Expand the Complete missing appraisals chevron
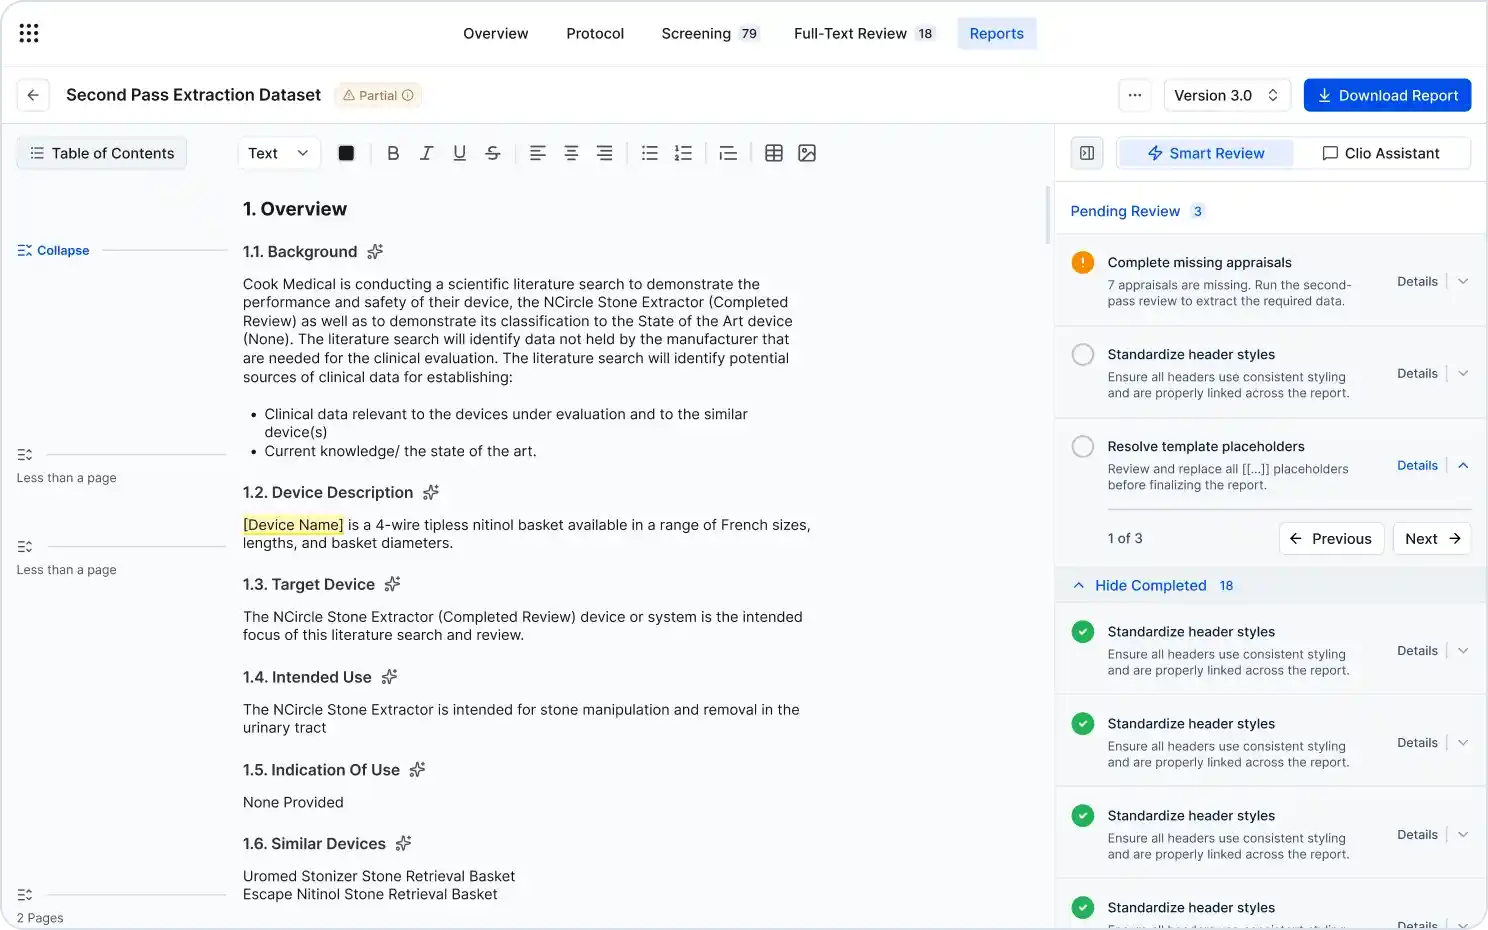 click(x=1463, y=282)
